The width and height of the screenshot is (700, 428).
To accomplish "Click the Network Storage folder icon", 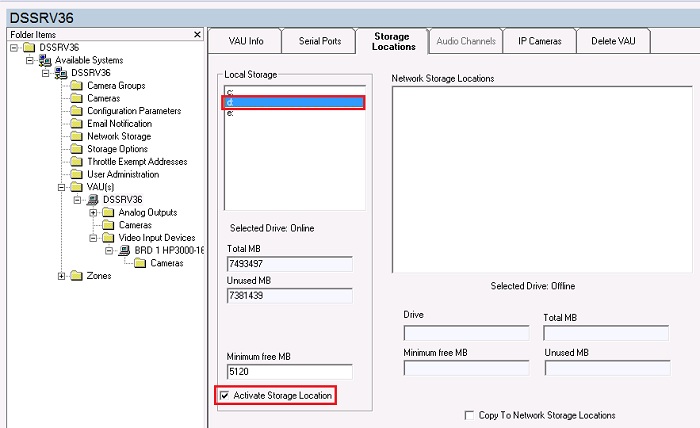I will (x=77, y=136).
